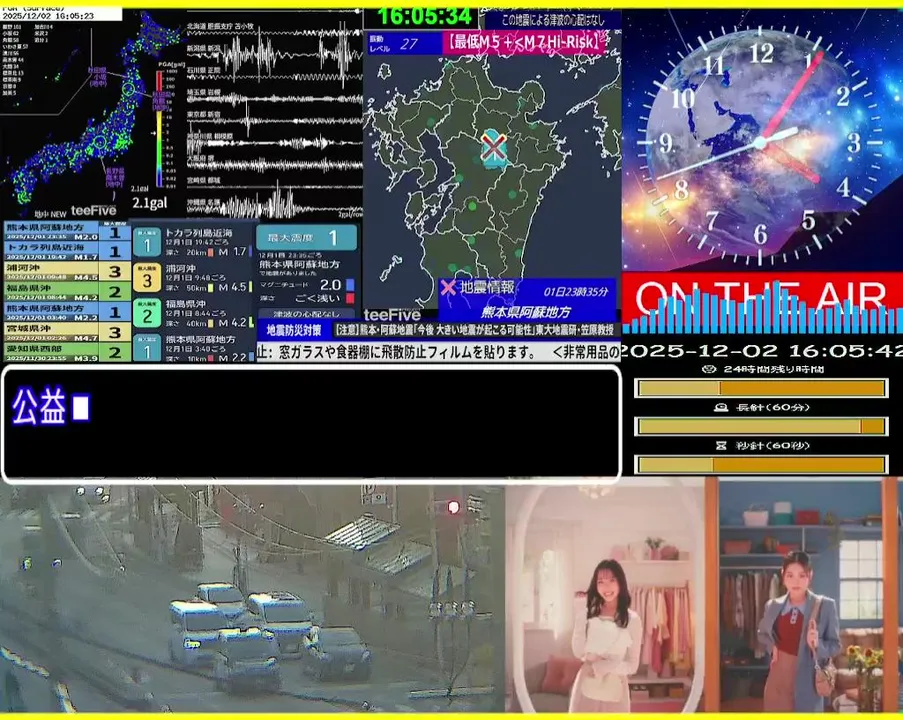The width and height of the screenshot is (903, 720).
Task: Click この地震による津波の心配はなし notice
Action: [552, 21]
